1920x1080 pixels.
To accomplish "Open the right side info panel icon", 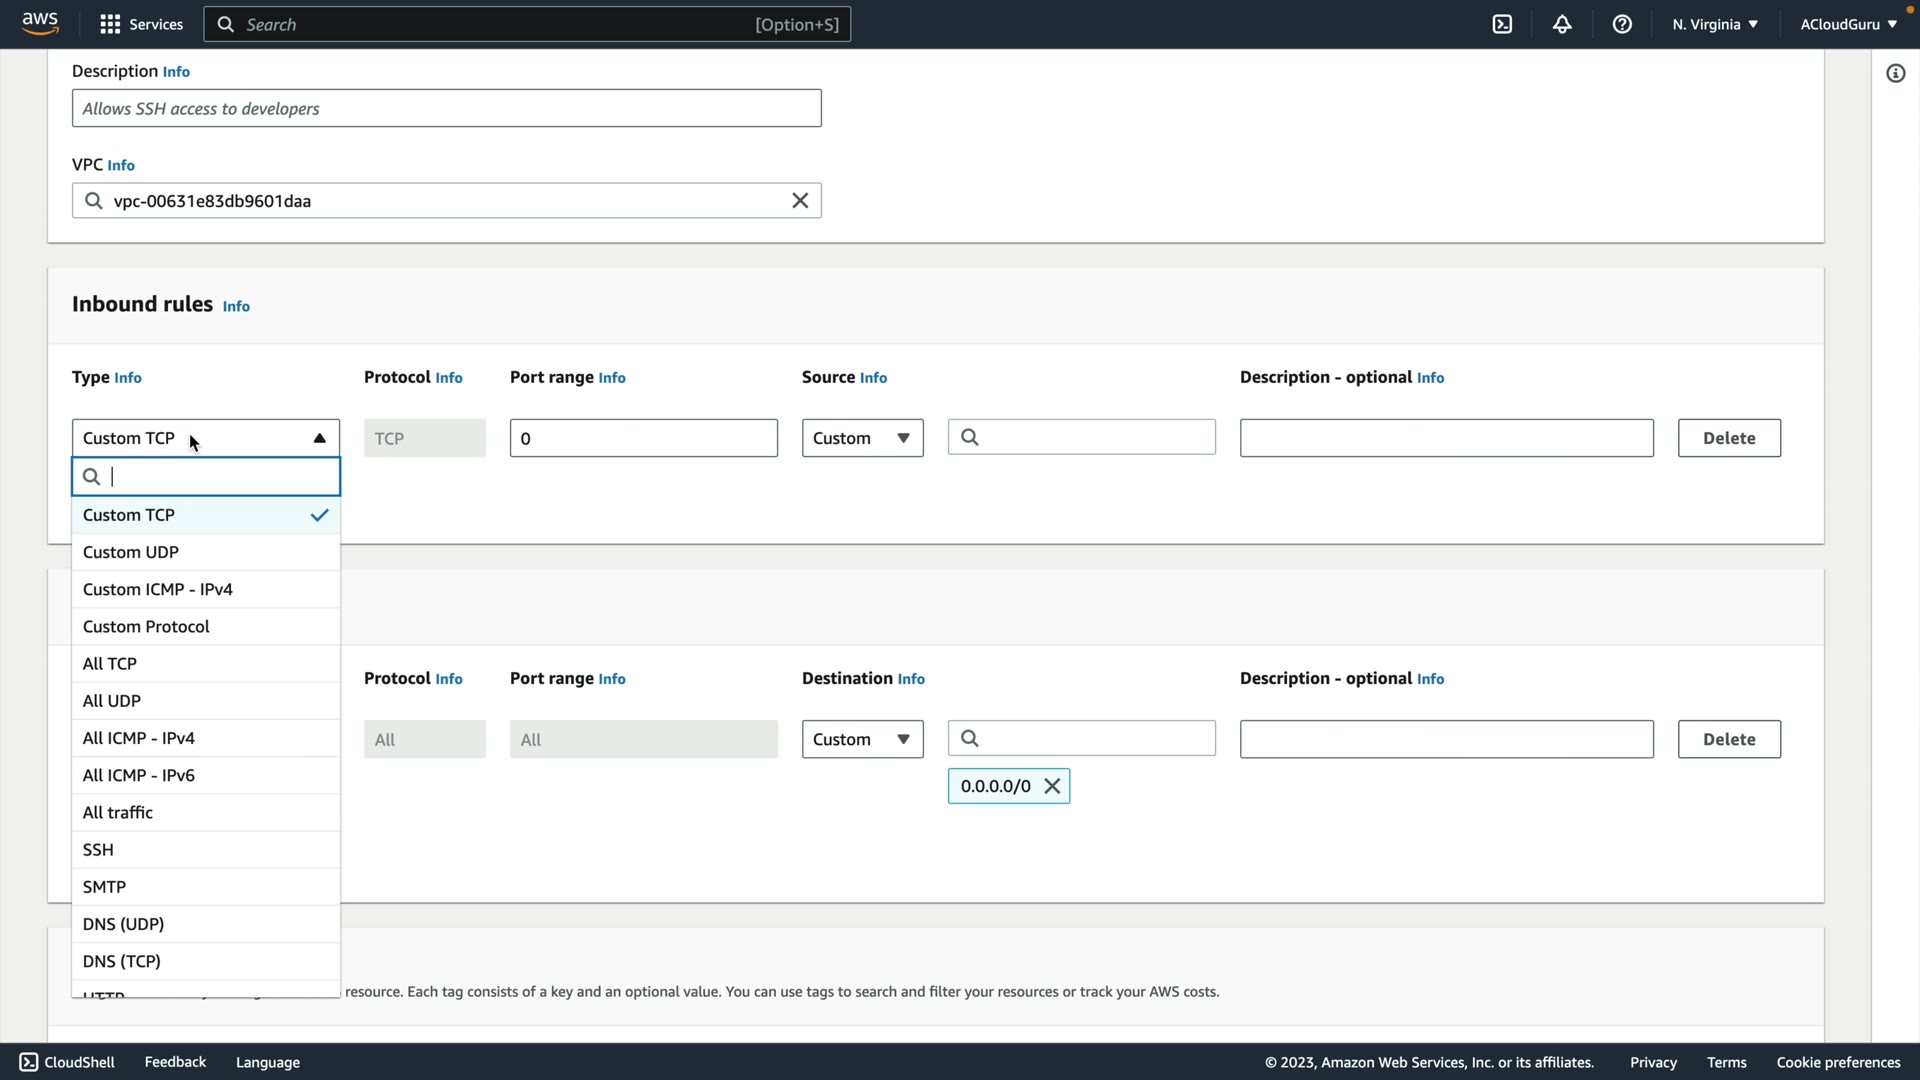I will coord(1895,73).
